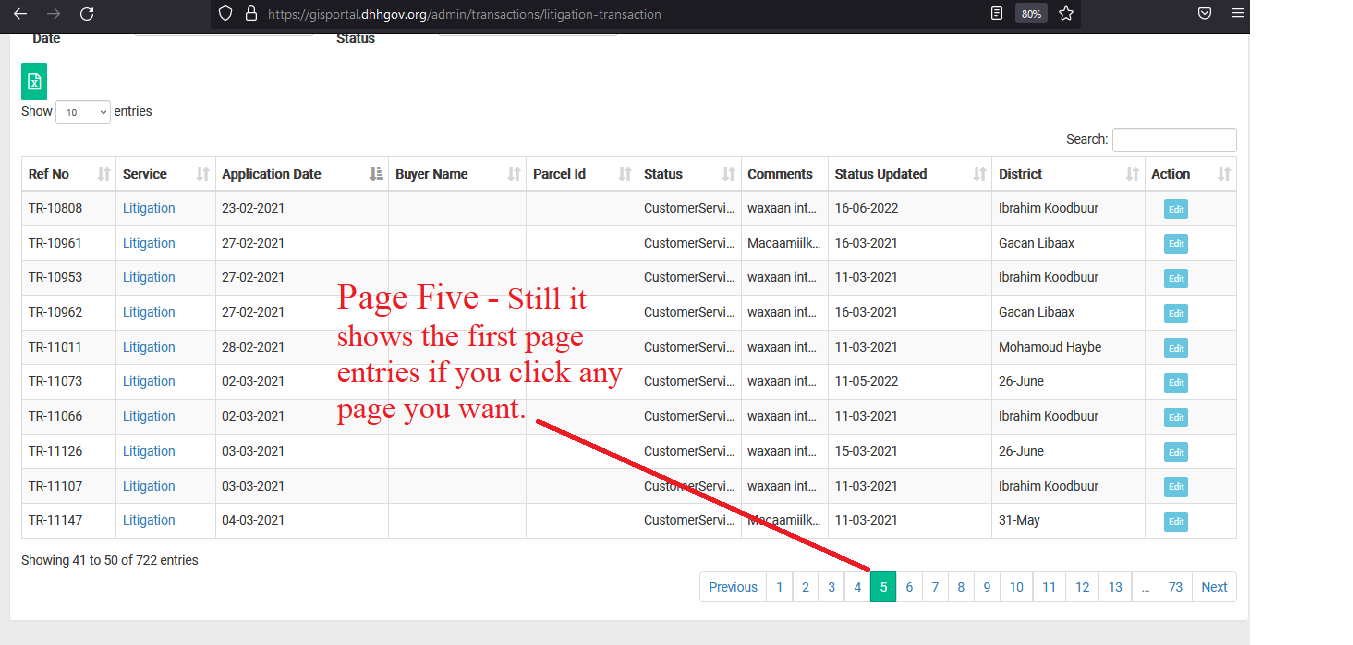Edit the TR-11066 row
The height and width of the screenshot is (645, 1353).
click(1176, 417)
